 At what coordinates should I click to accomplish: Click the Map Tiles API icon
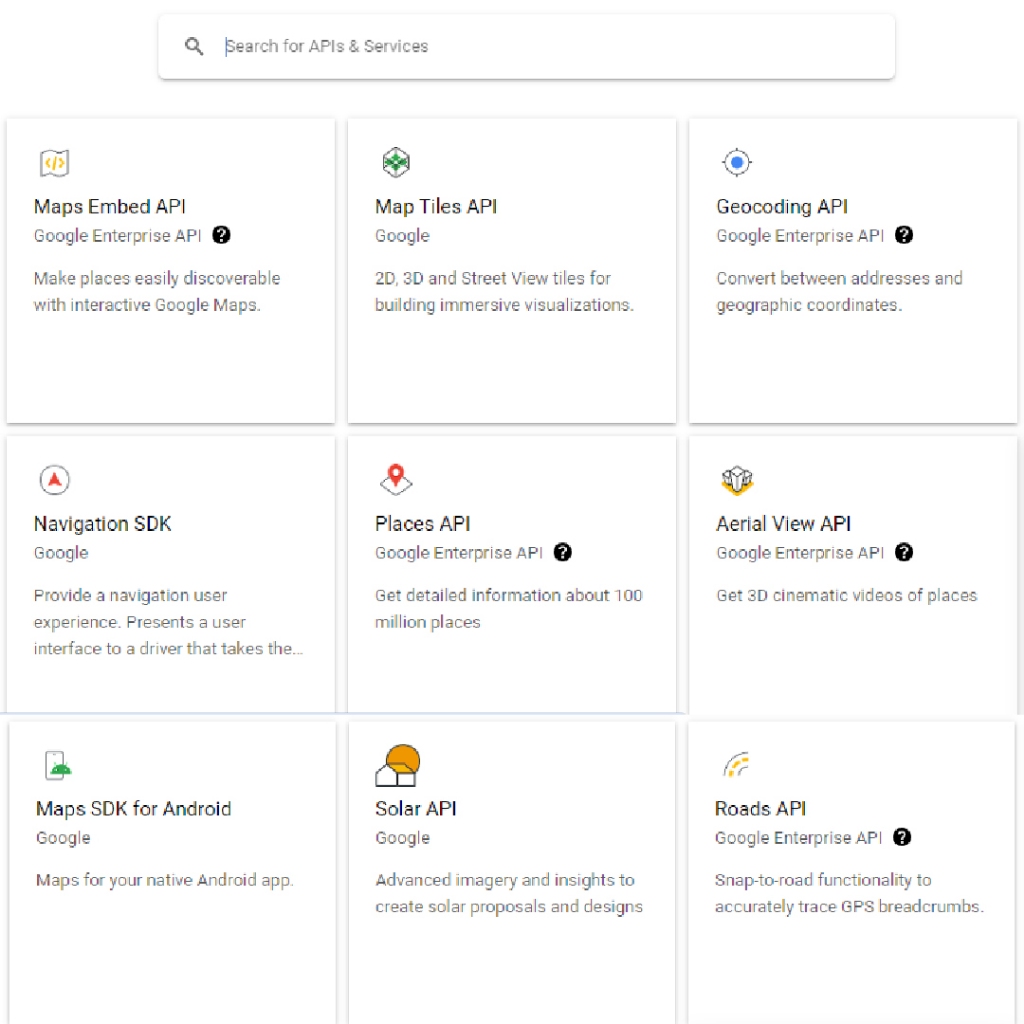[x=396, y=162]
